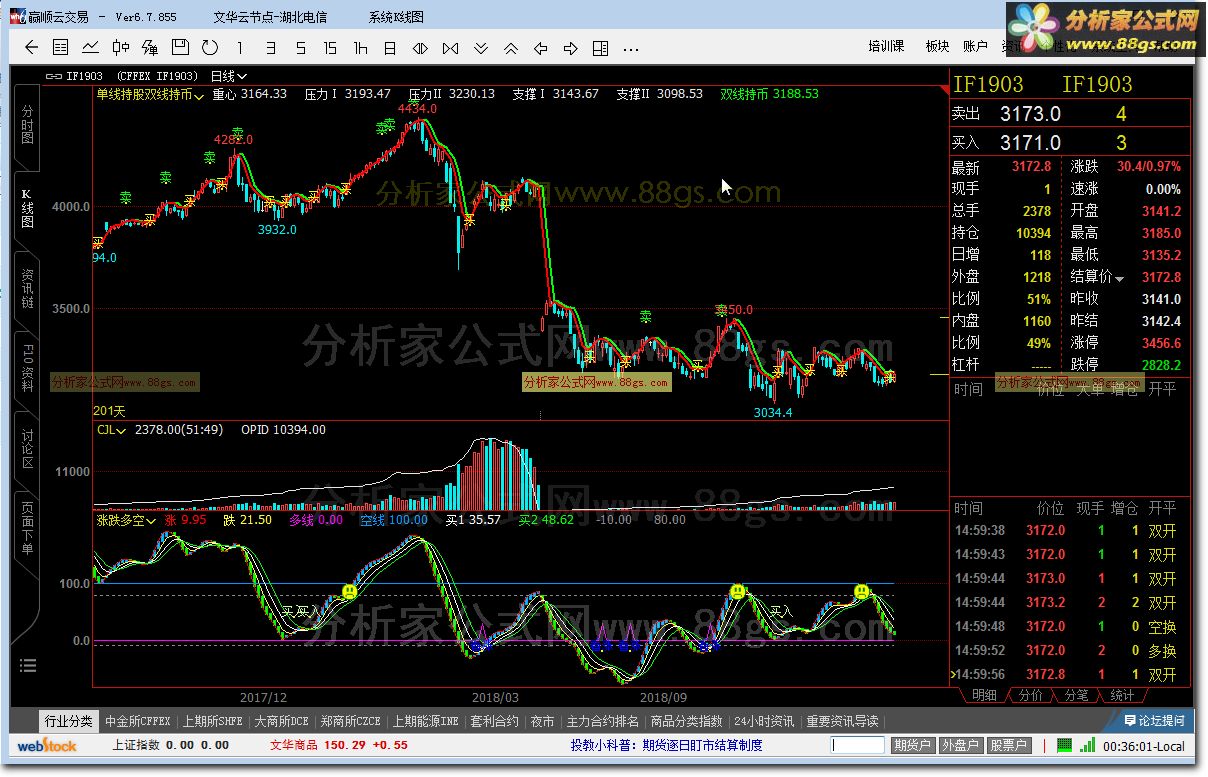1208x777 pixels.
Task: Click the 股票户 button
Action: pos(1009,745)
